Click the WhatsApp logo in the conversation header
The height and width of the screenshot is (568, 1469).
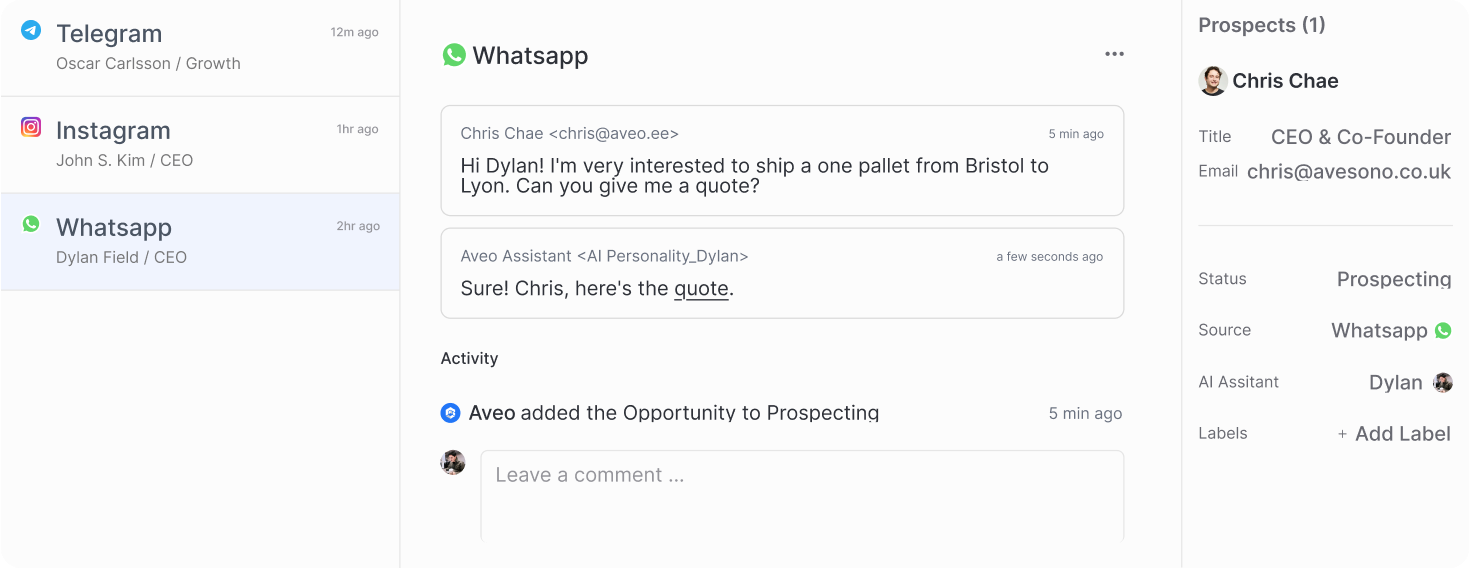[x=454, y=55]
